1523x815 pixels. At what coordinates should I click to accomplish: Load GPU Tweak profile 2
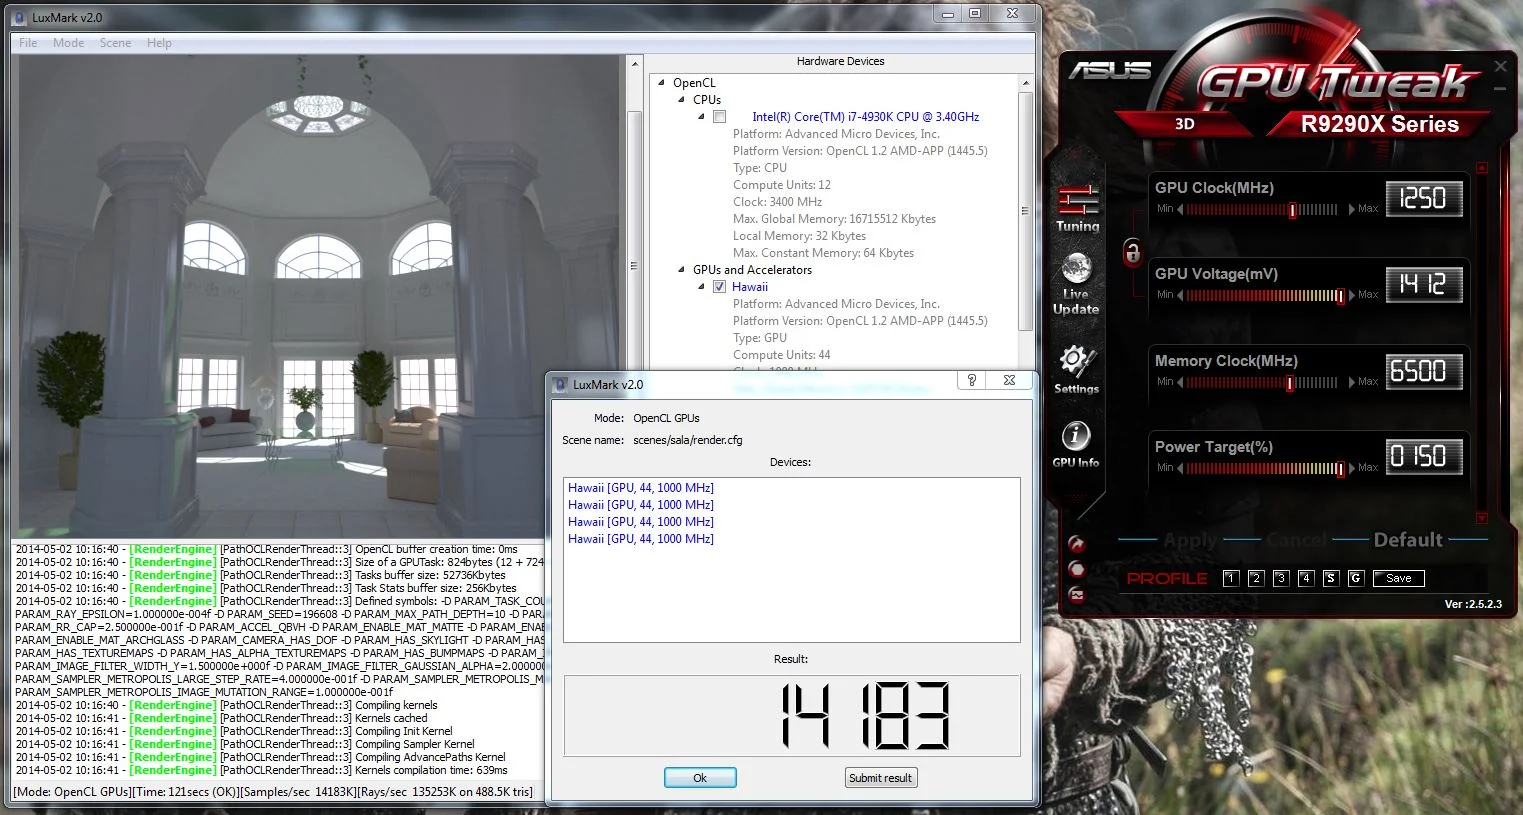[x=1256, y=578]
